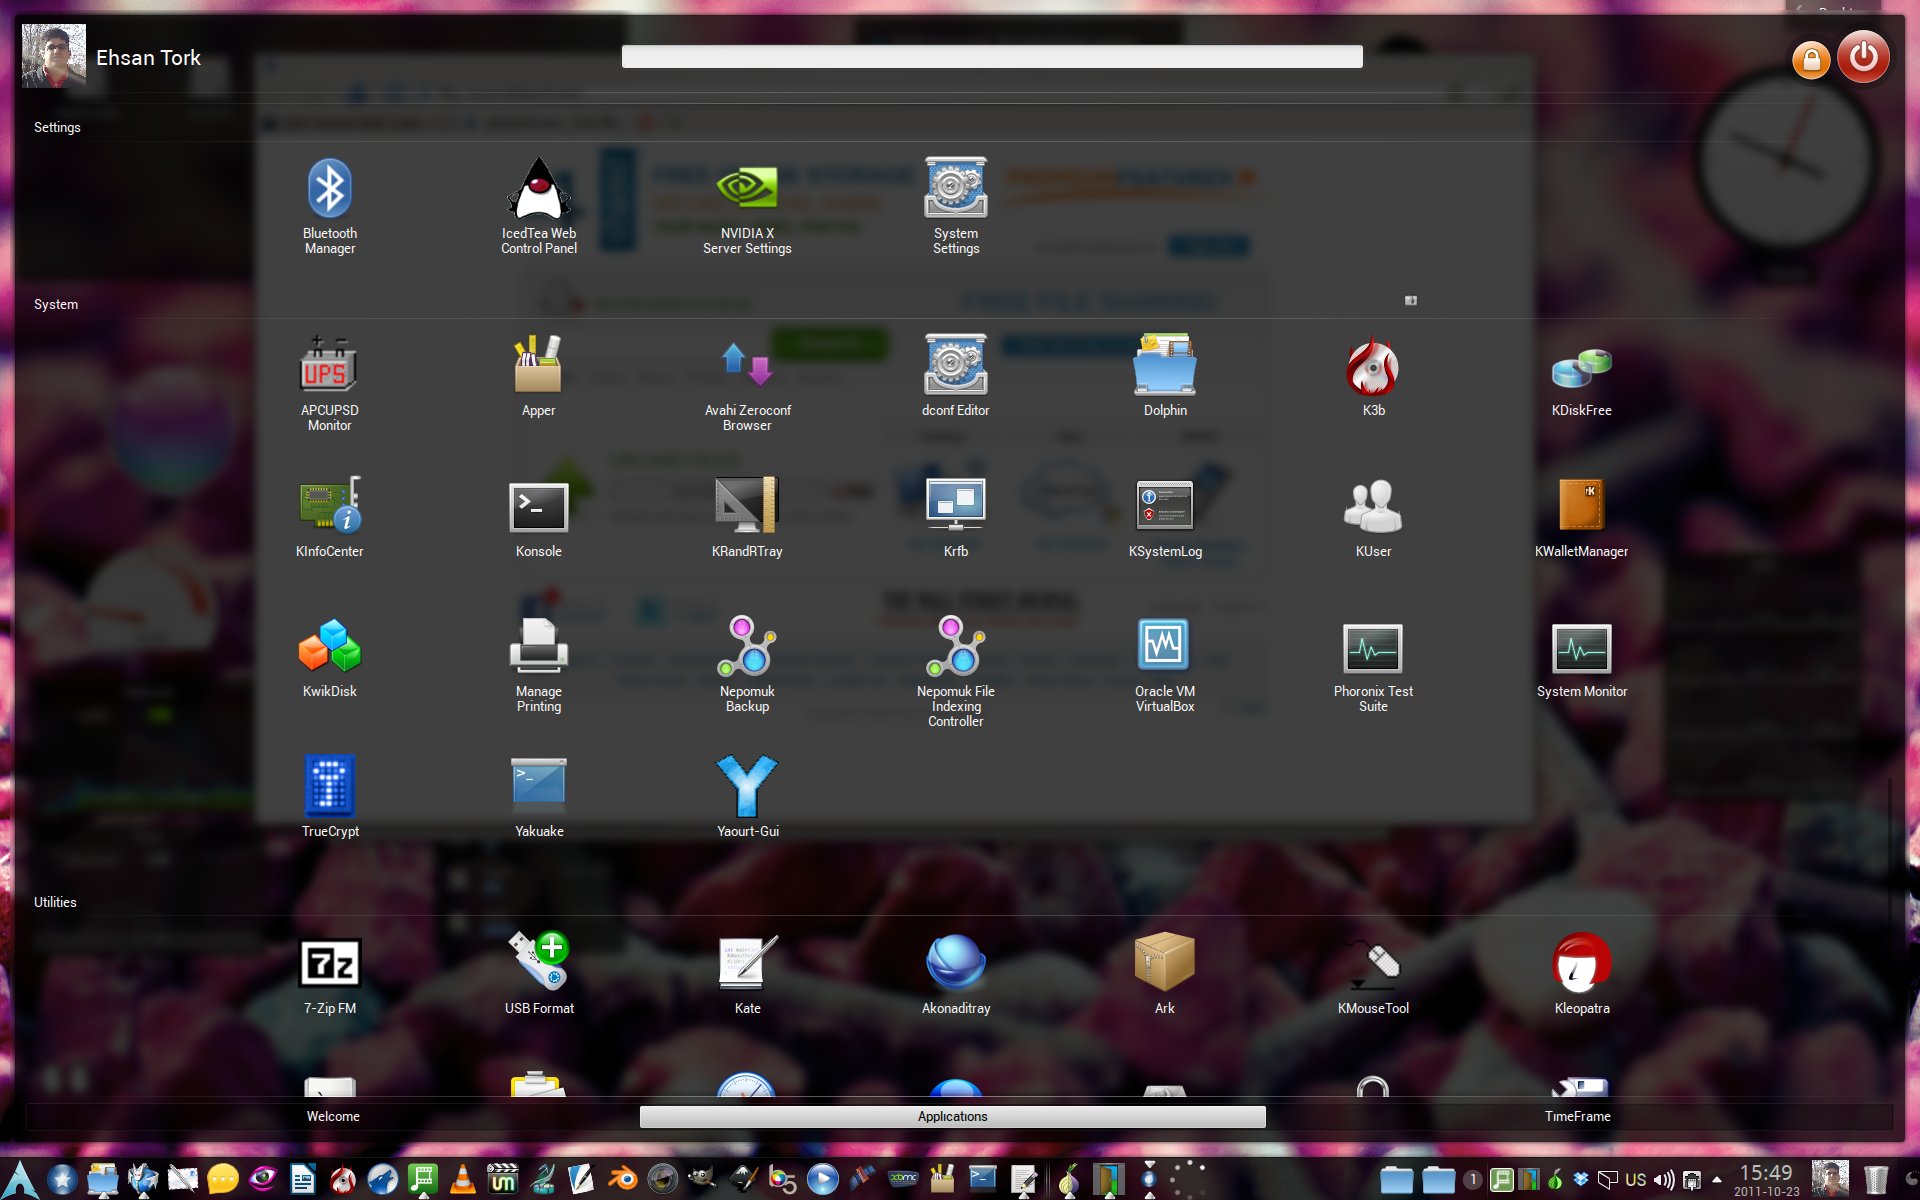
Task: Open dconf Editor
Action: 955,376
